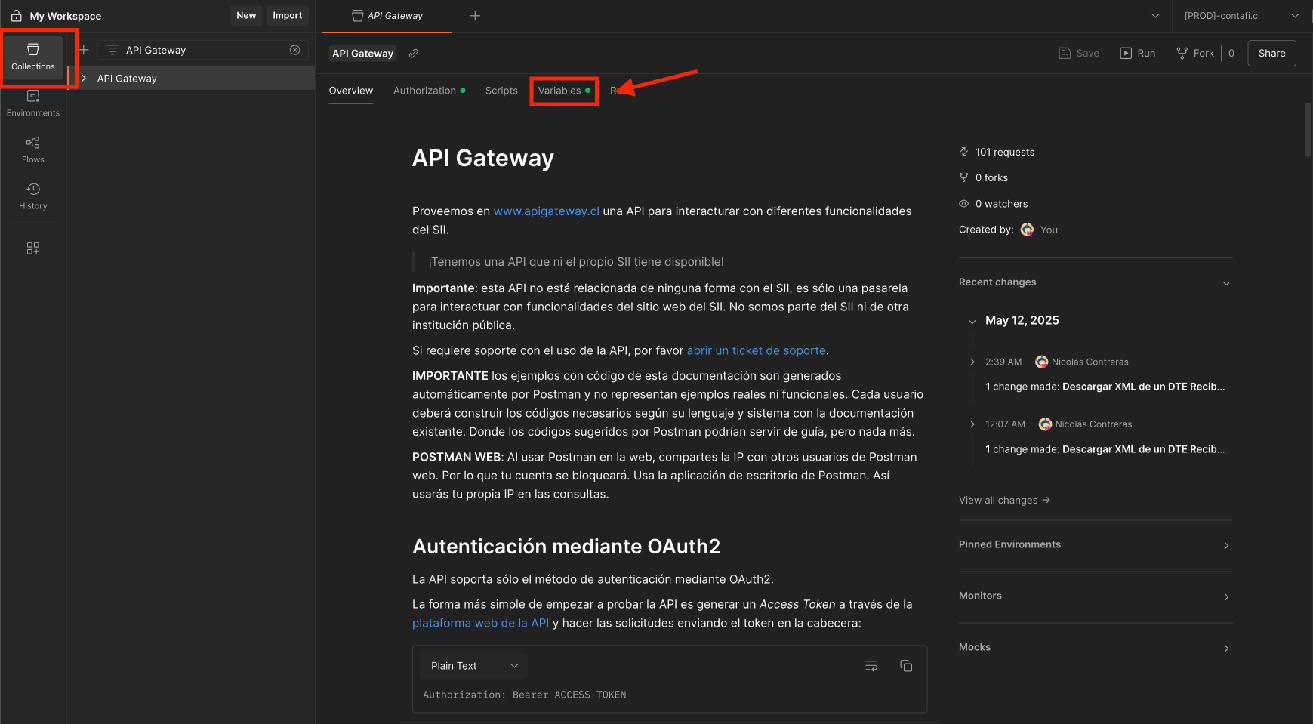Click the configure sidebar grid-plus icon
1313x724 pixels.
pos(33,248)
